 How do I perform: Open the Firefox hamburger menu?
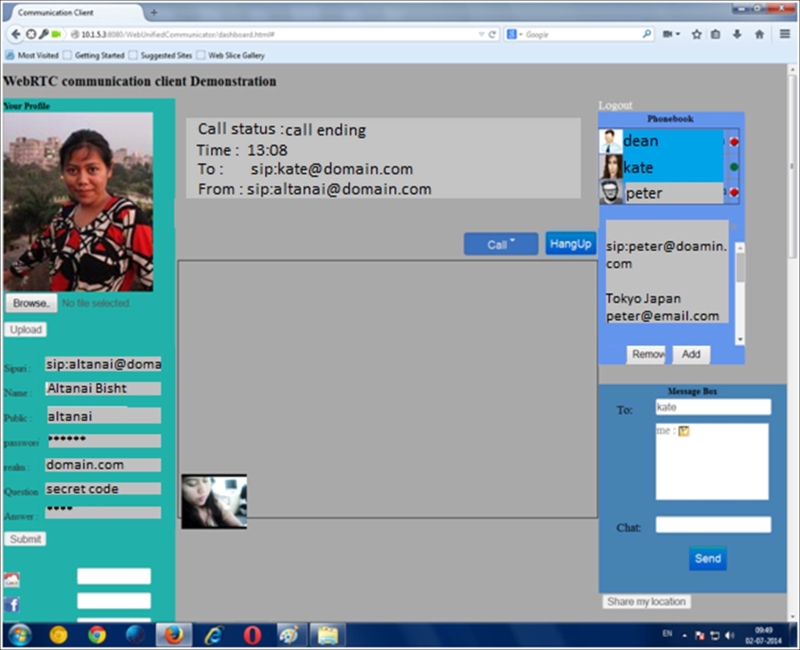(x=786, y=32)
